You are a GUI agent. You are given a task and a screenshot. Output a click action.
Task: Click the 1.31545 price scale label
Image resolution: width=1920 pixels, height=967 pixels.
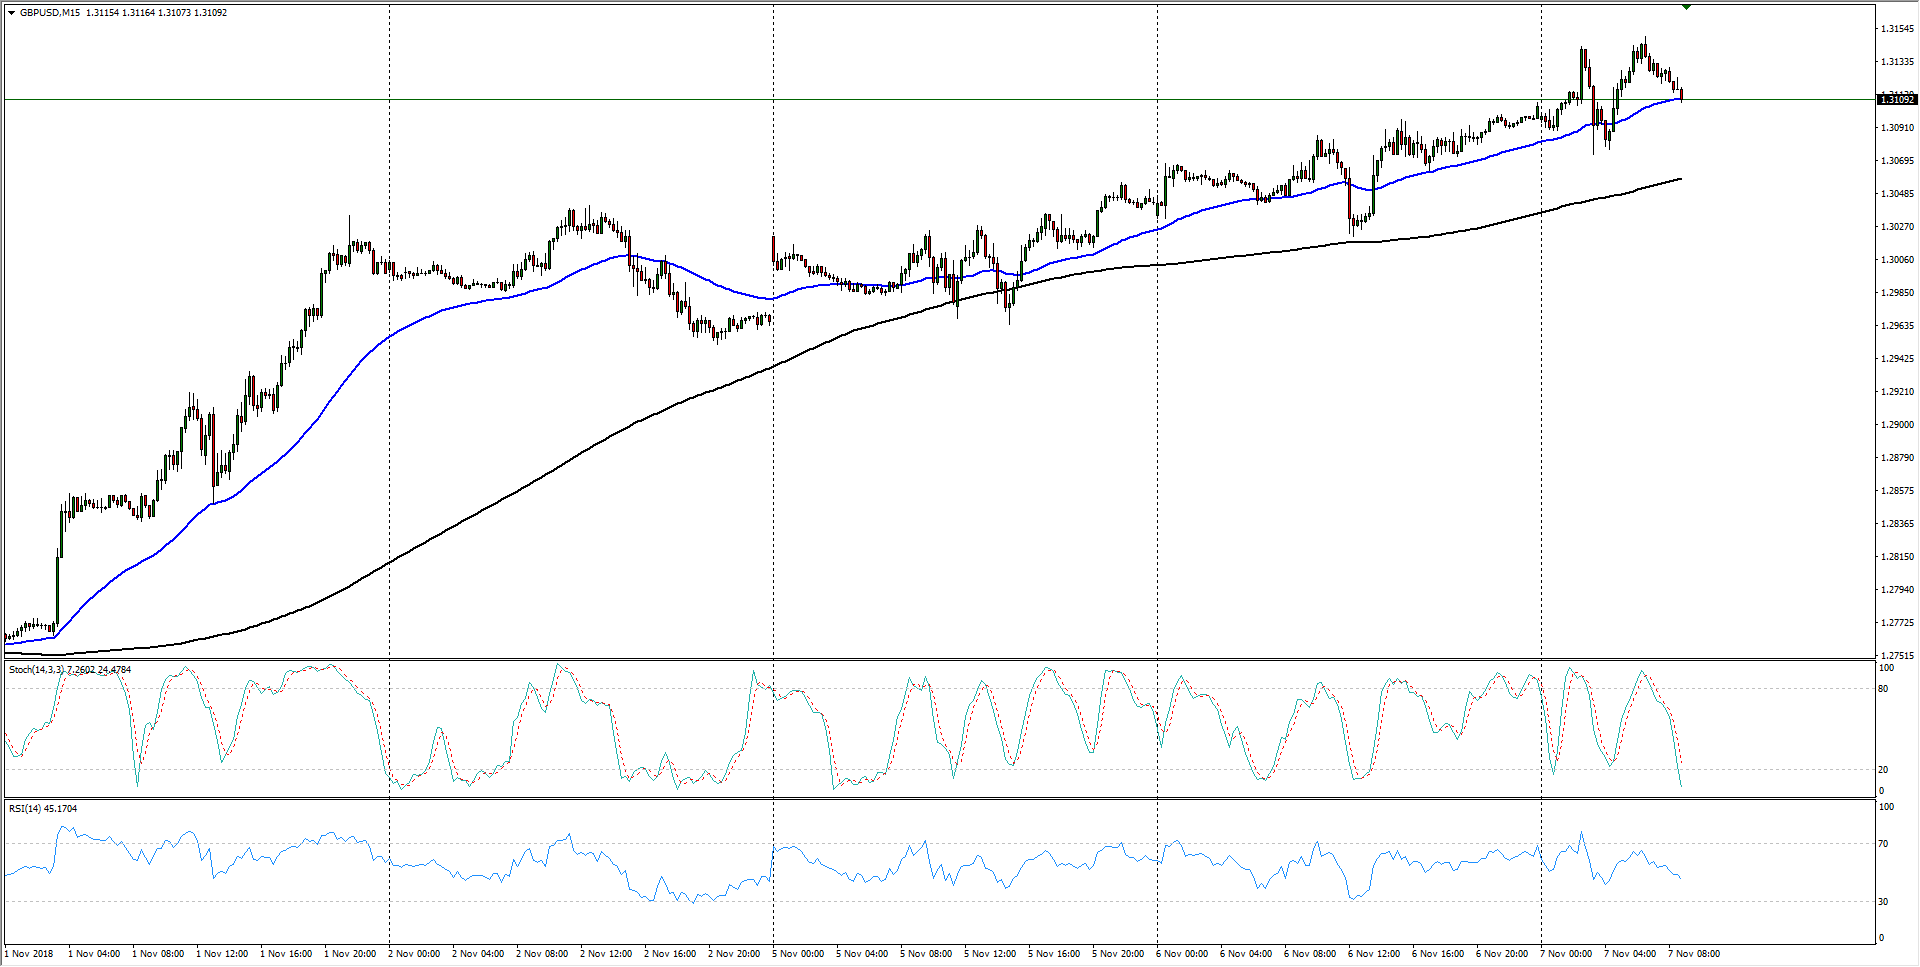tap(1897, 29)
